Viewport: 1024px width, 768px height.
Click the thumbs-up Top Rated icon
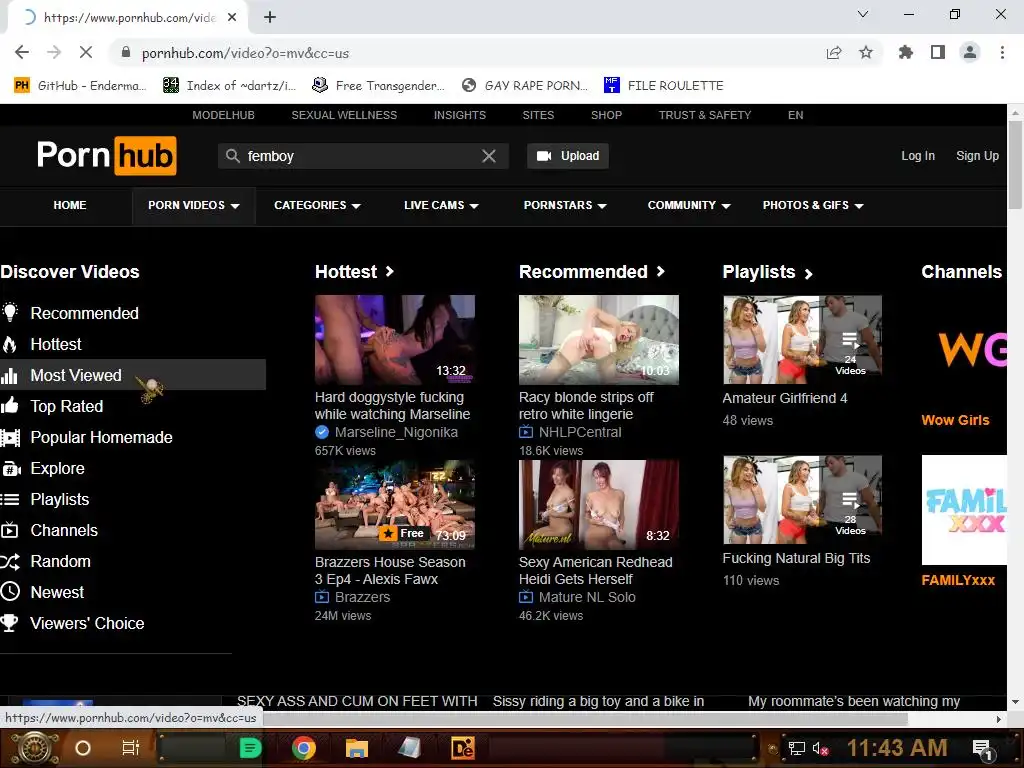10,406
